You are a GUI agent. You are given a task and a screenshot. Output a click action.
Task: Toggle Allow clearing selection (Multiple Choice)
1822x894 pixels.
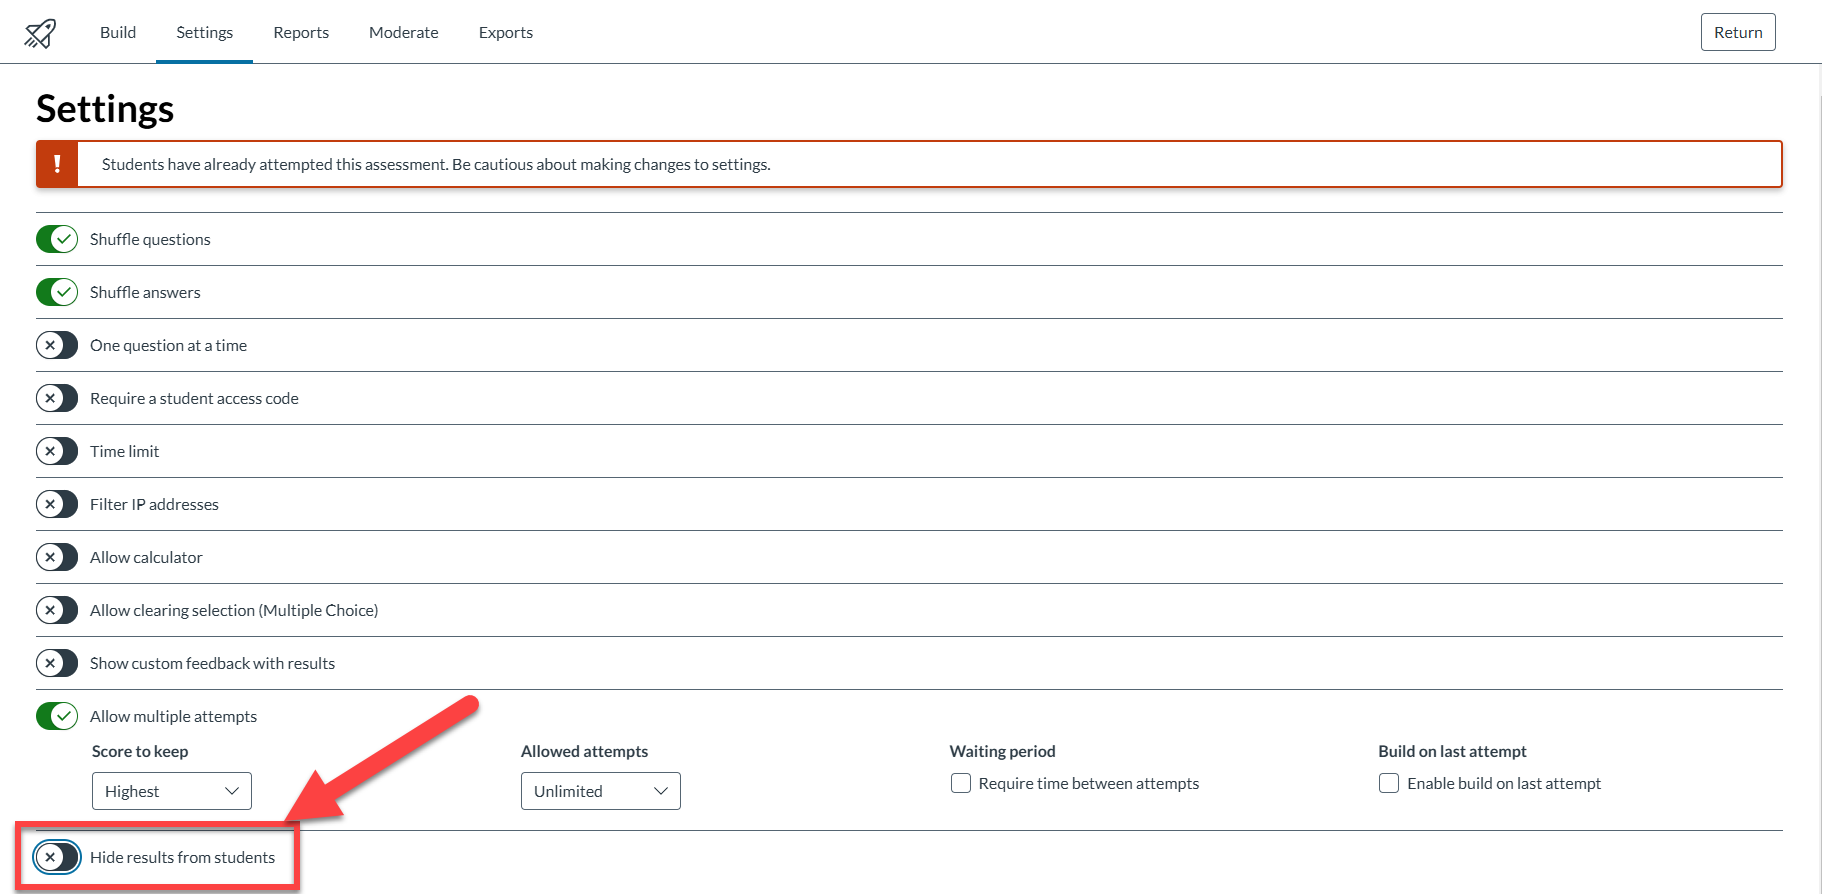[x=57, y=610]
